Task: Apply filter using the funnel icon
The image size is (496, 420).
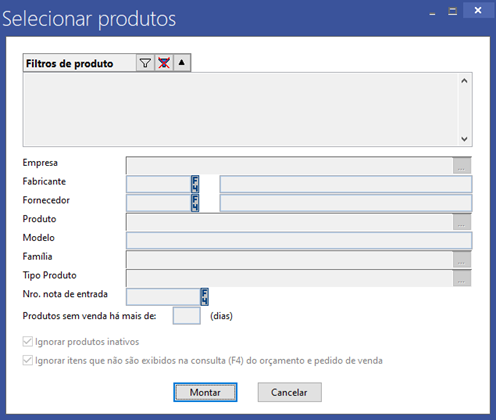Action: [x=145, y=63]
